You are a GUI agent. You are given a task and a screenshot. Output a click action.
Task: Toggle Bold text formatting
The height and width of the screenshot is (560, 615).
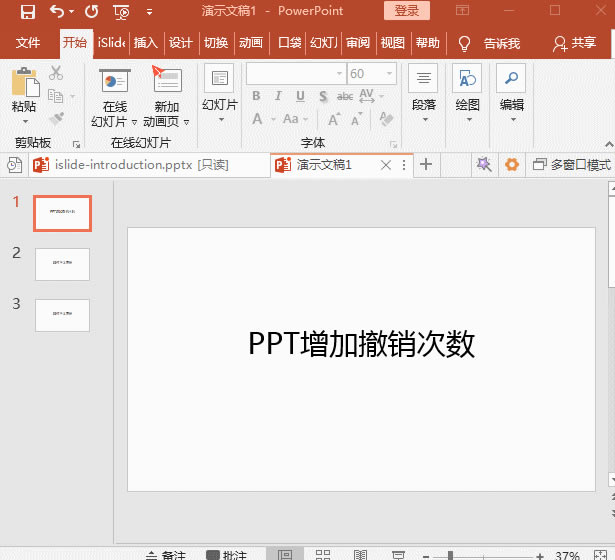point(256,97)
